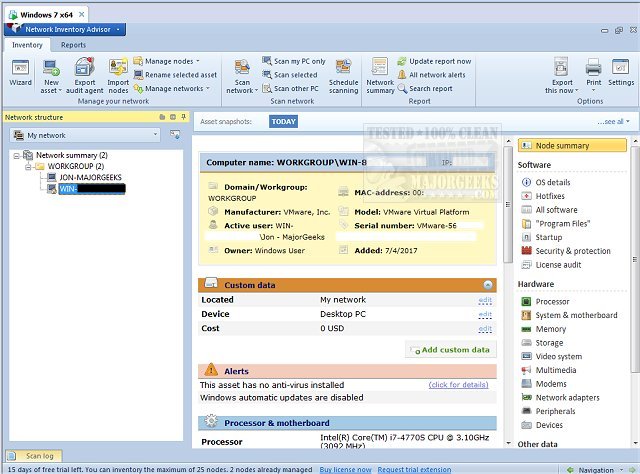Viewport: 640px width, 474px height.
Task: Open Storage section
Action: click(x=542, y=343)
